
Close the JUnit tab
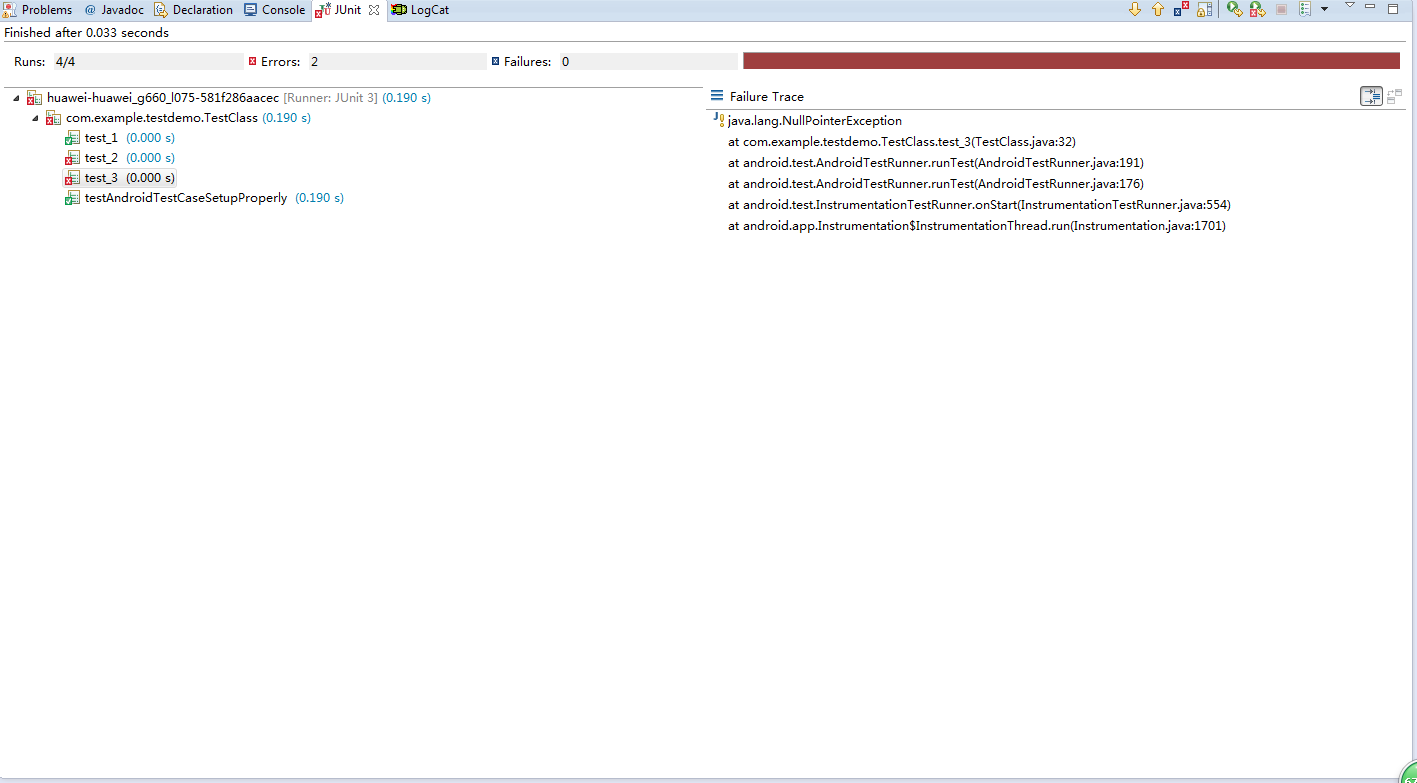375,10
